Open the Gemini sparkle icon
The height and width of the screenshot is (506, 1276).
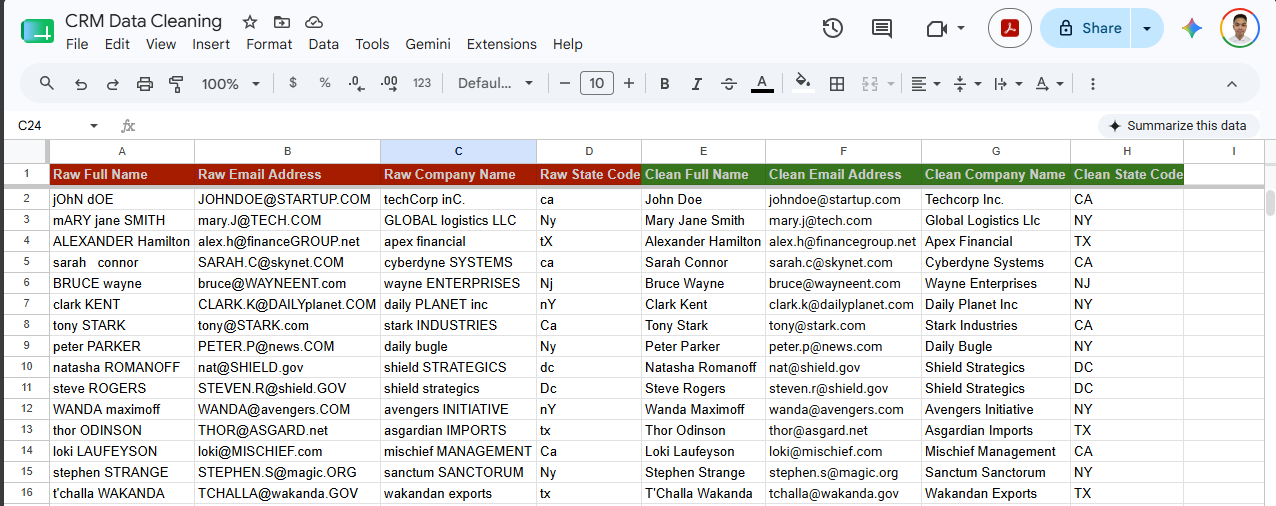pyautogui.click(x=1191, y=28)
